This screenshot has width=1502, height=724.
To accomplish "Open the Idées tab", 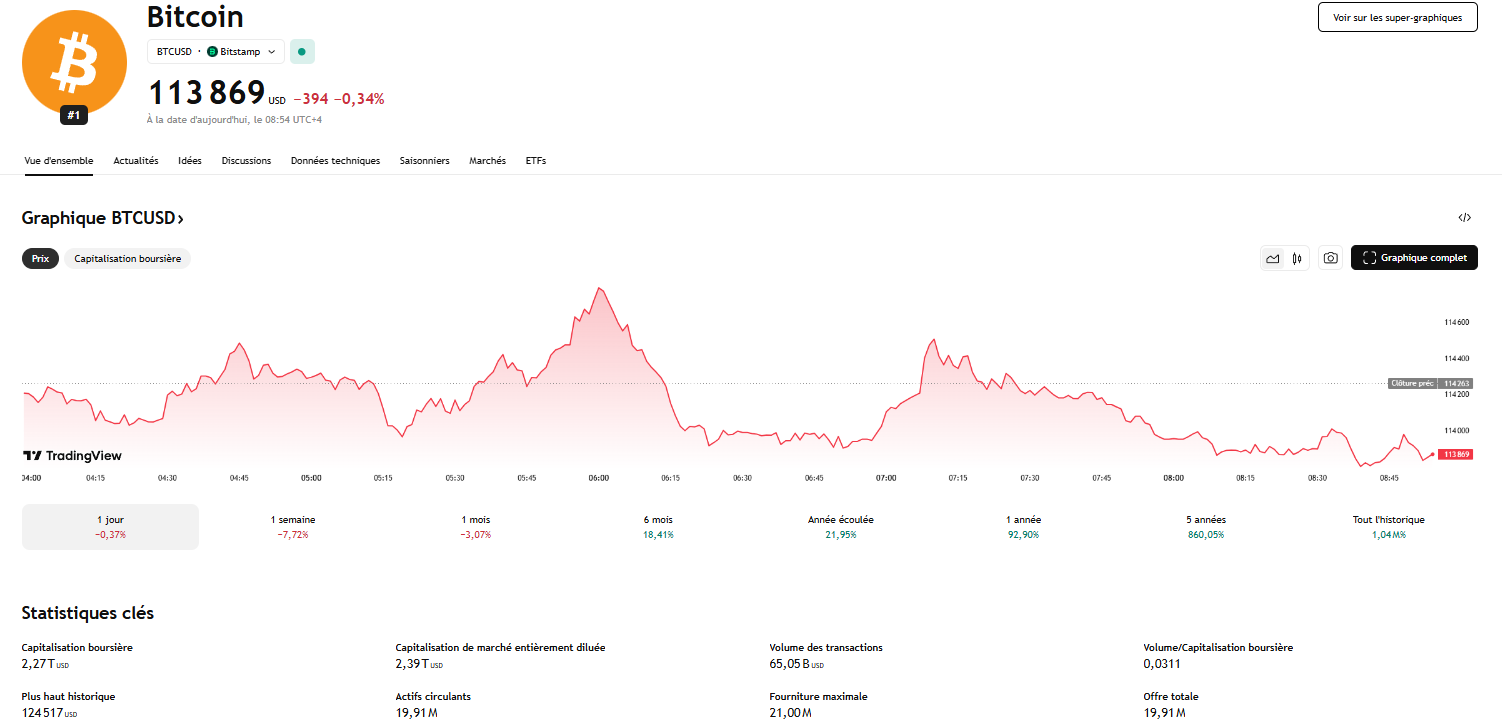I will pyautogui.click(x=190, y=160).
